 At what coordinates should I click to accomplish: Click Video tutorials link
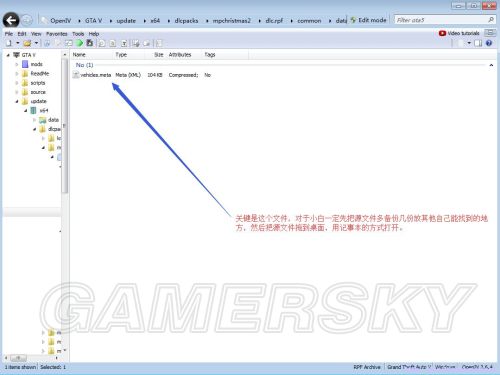pos(463,33)
